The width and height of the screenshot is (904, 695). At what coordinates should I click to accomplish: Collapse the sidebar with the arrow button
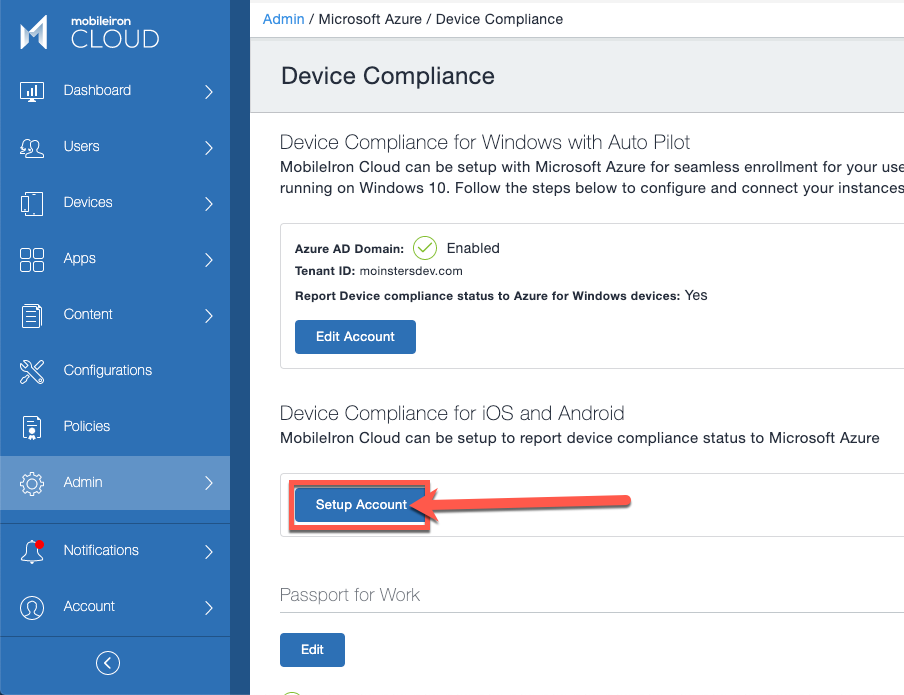107,663
